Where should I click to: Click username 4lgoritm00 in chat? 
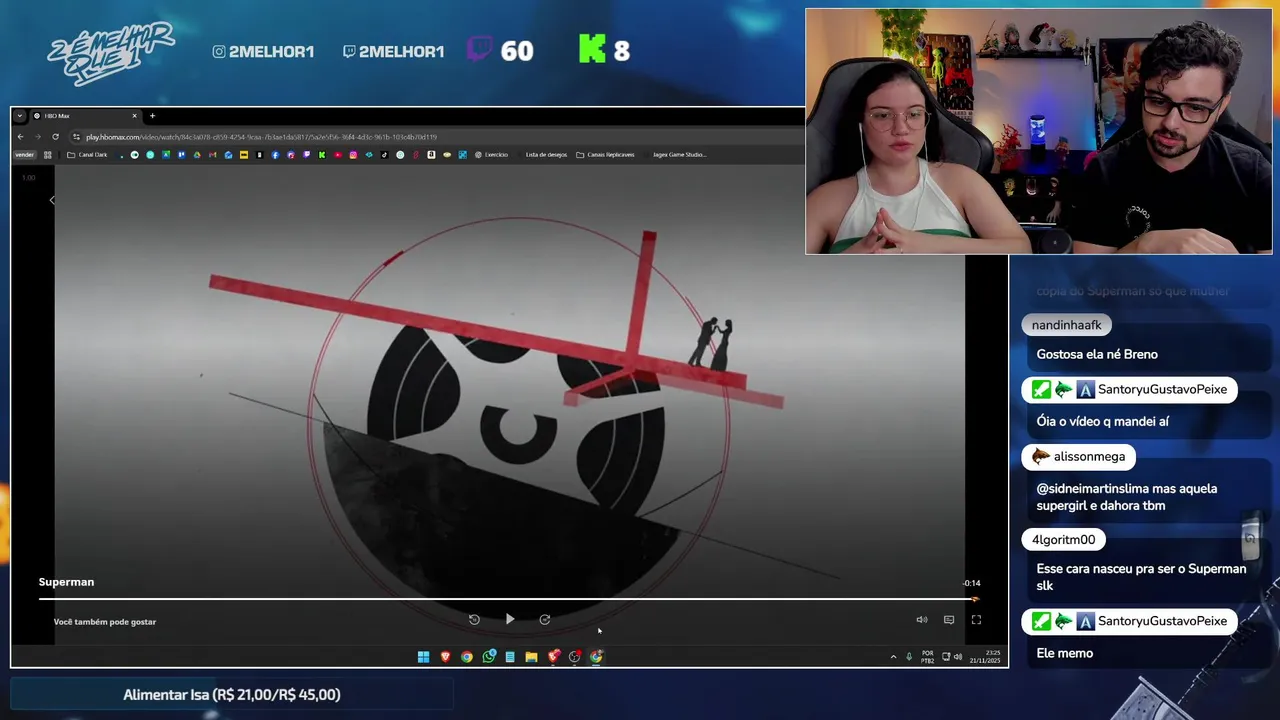point(1064,540)
